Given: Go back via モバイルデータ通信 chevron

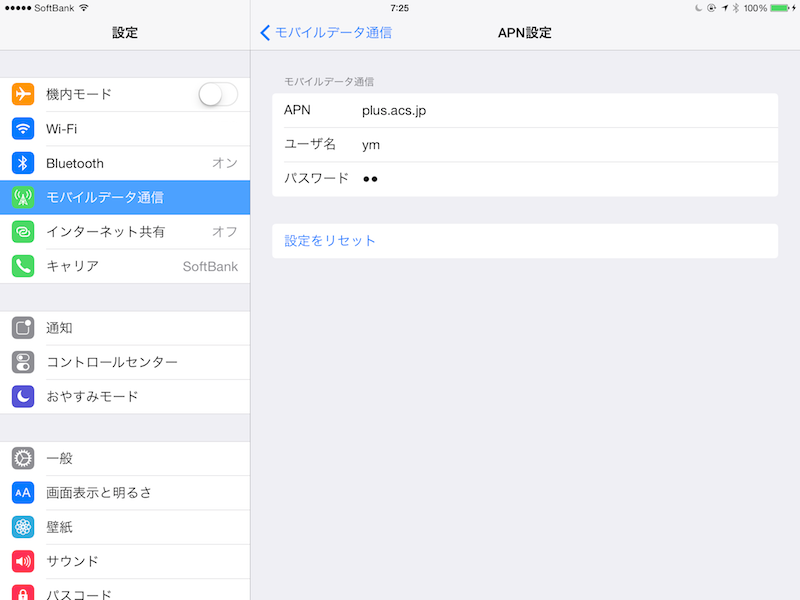Looking at the screenshot, I should tap(326, 33).
